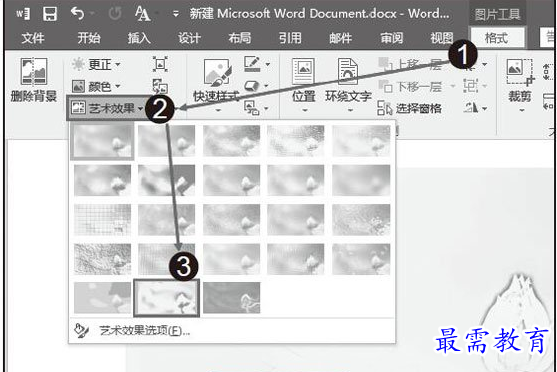Image resolution: width=557 pixels, height=372 pixels.
Task: Apply the third thumbnail in third gallery row
Action: [x=232, y=220]
